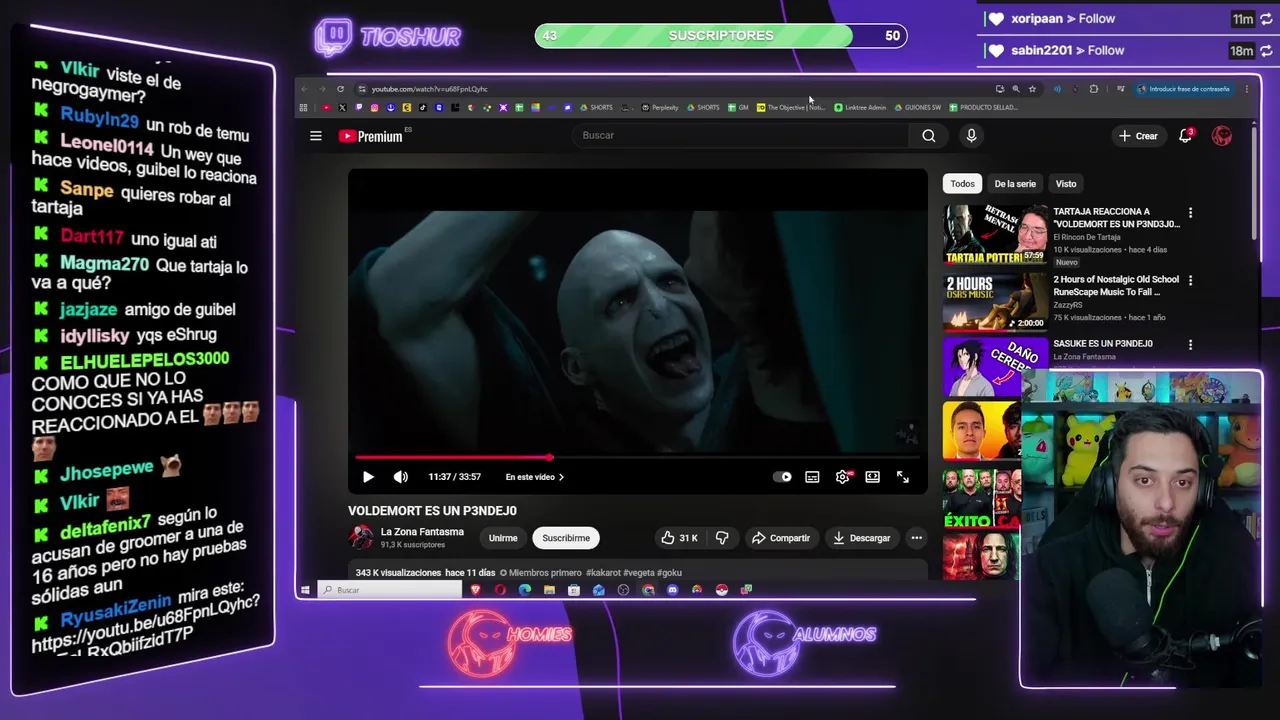Screen dimensions: 1280x720
Task: Click 'Introducir frase de contraseña' profile button
Action: point(1183,89)
